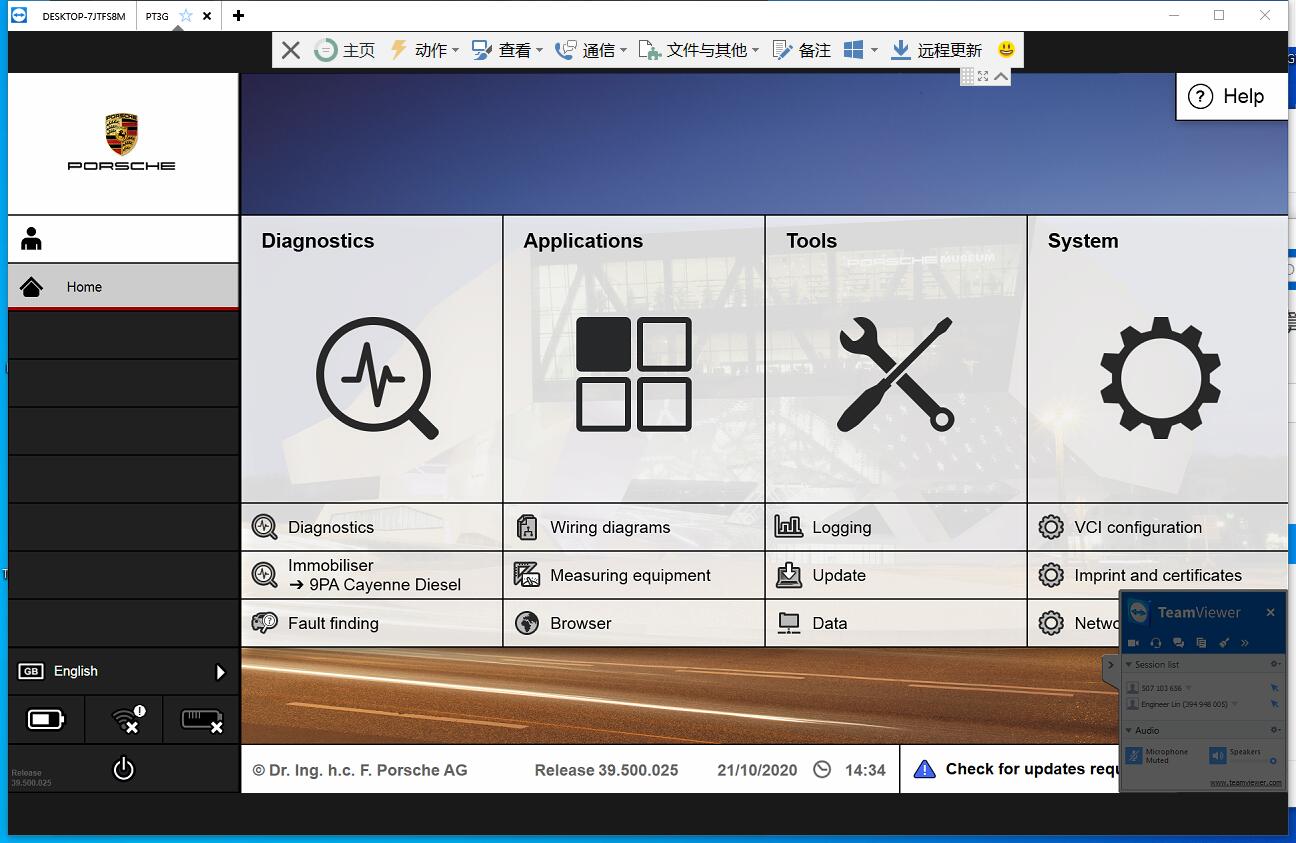Click the clock icon in status bar
Image resolution: width=1296 pixels, height=843 pixels.
click(x=822, y=769)
